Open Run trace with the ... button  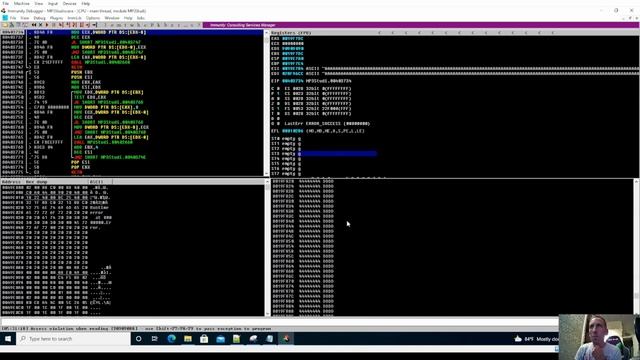[x=185, y=25]
